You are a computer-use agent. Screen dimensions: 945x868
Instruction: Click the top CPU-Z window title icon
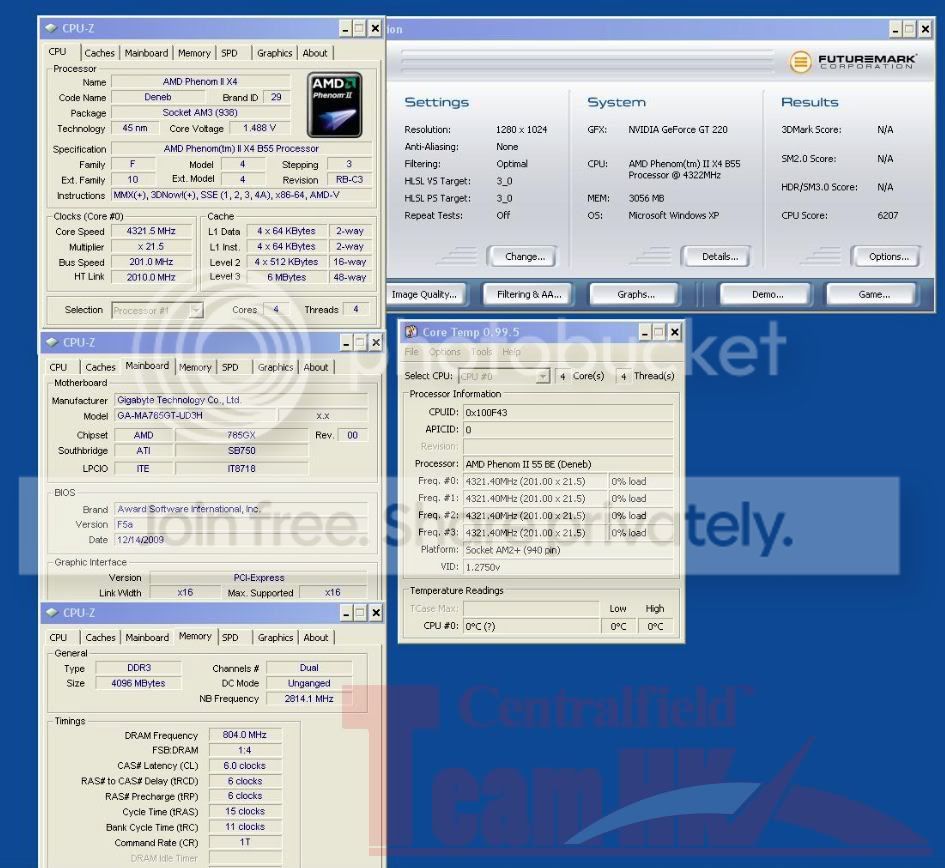click(52, 28)
